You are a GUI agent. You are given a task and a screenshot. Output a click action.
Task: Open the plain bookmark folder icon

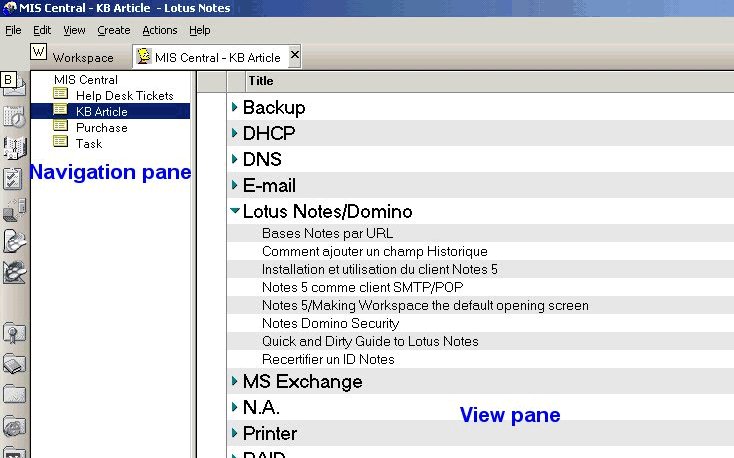[x=14, y=395]
